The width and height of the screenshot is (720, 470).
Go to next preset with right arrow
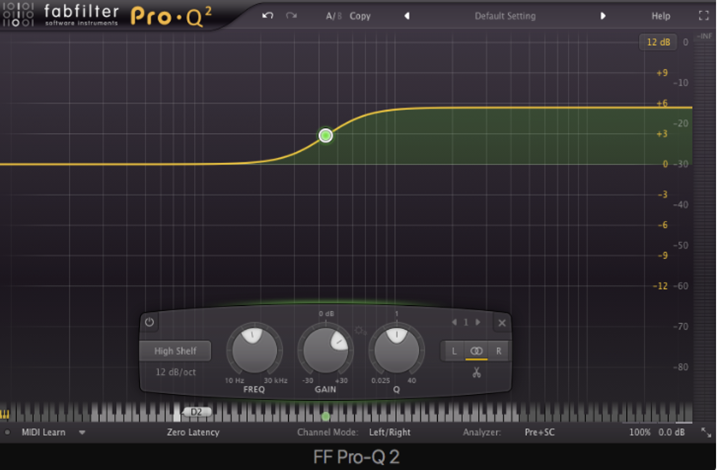click(602, 16)
